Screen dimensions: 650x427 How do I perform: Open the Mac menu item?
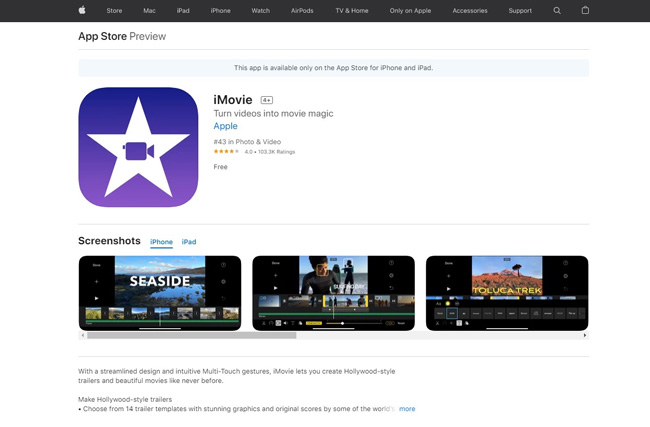point(149,11)
